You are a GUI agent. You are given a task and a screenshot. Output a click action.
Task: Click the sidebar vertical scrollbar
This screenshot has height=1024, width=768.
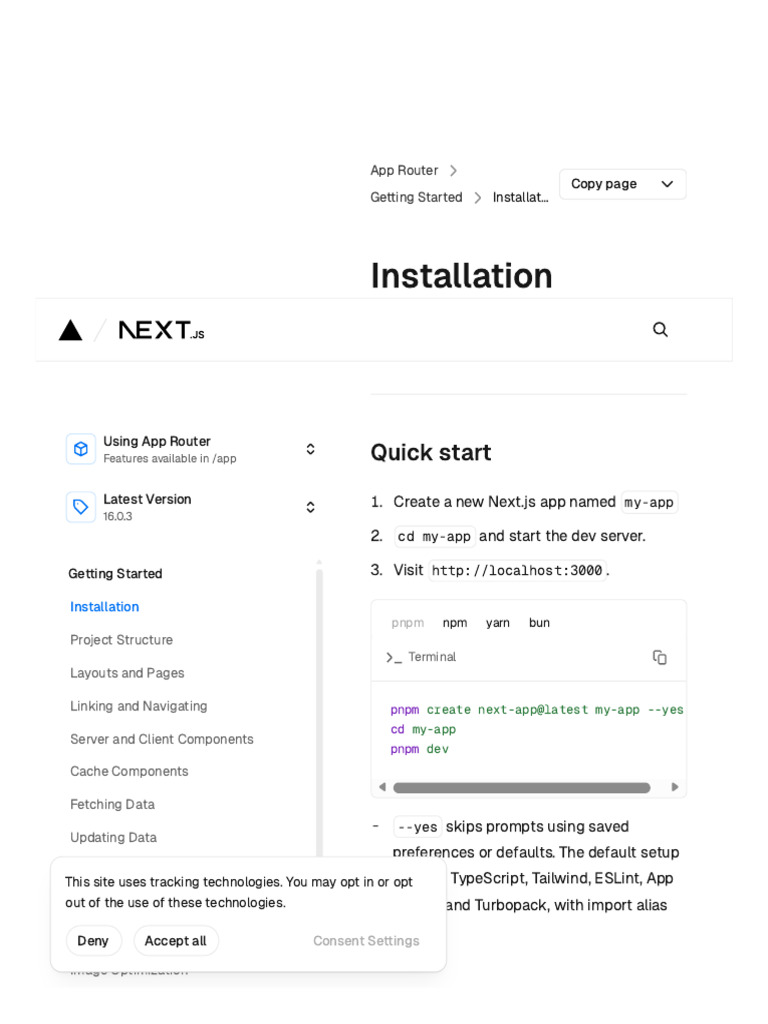pos(319,712)
